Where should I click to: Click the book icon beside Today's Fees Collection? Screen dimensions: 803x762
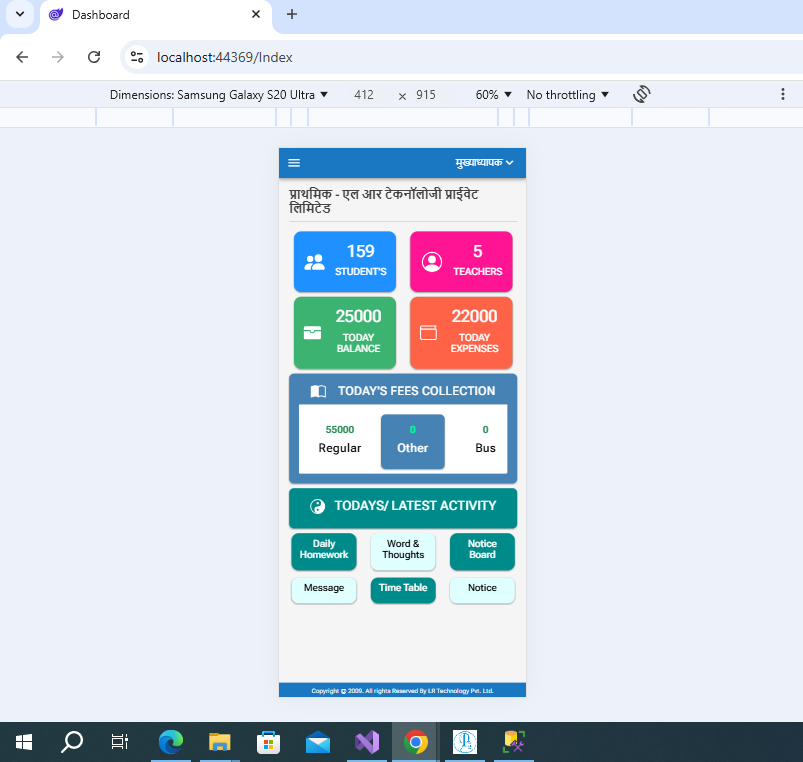pos(318,391)
